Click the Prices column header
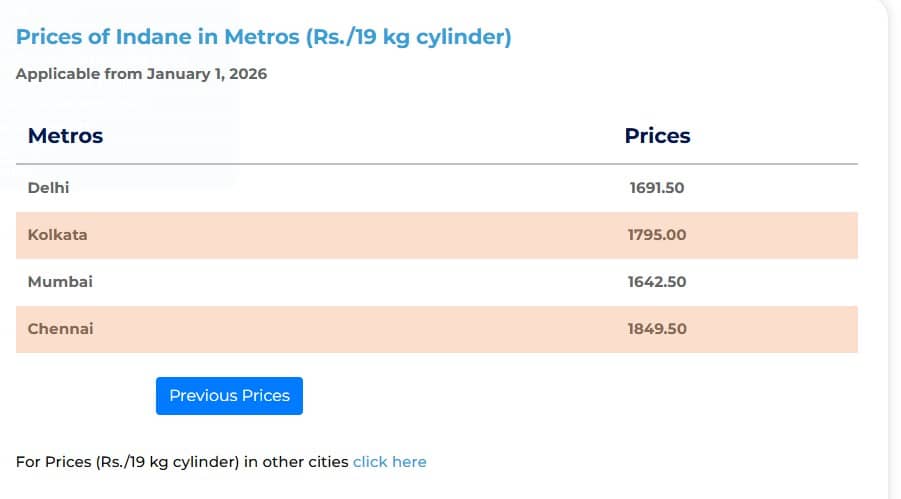 point(657,136)
